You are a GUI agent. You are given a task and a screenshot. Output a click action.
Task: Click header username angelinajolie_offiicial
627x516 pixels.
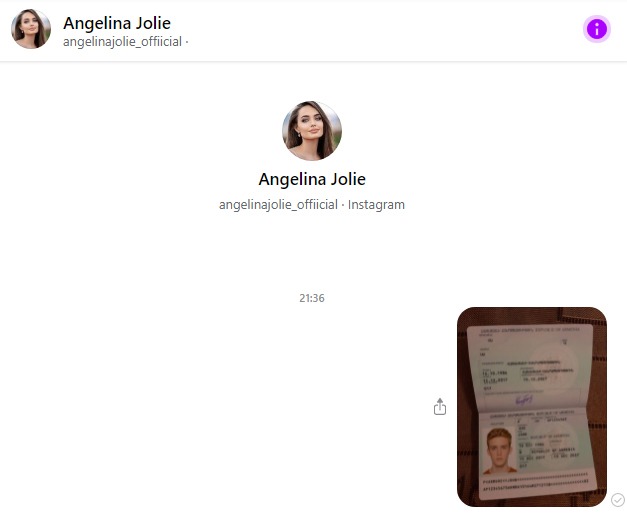coord(122,42)
